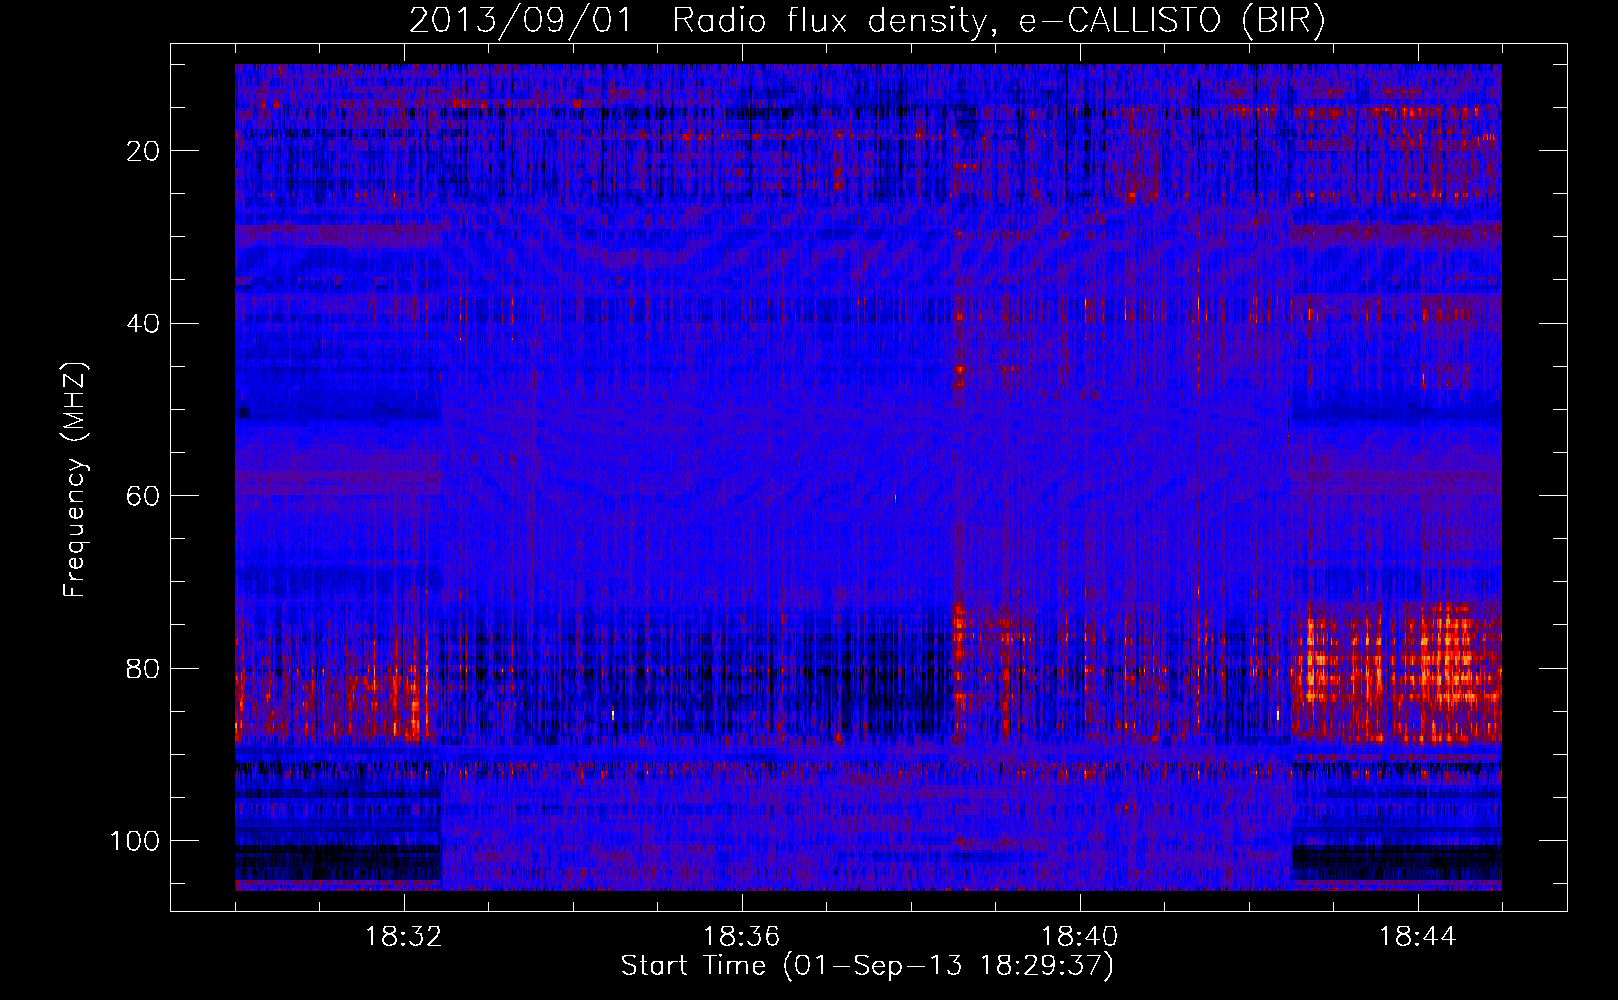Click the 'Start Time (01-Sep-13 18:29:37)' axis label
Screen dimensions: 1618x1000
click(867, 966)
